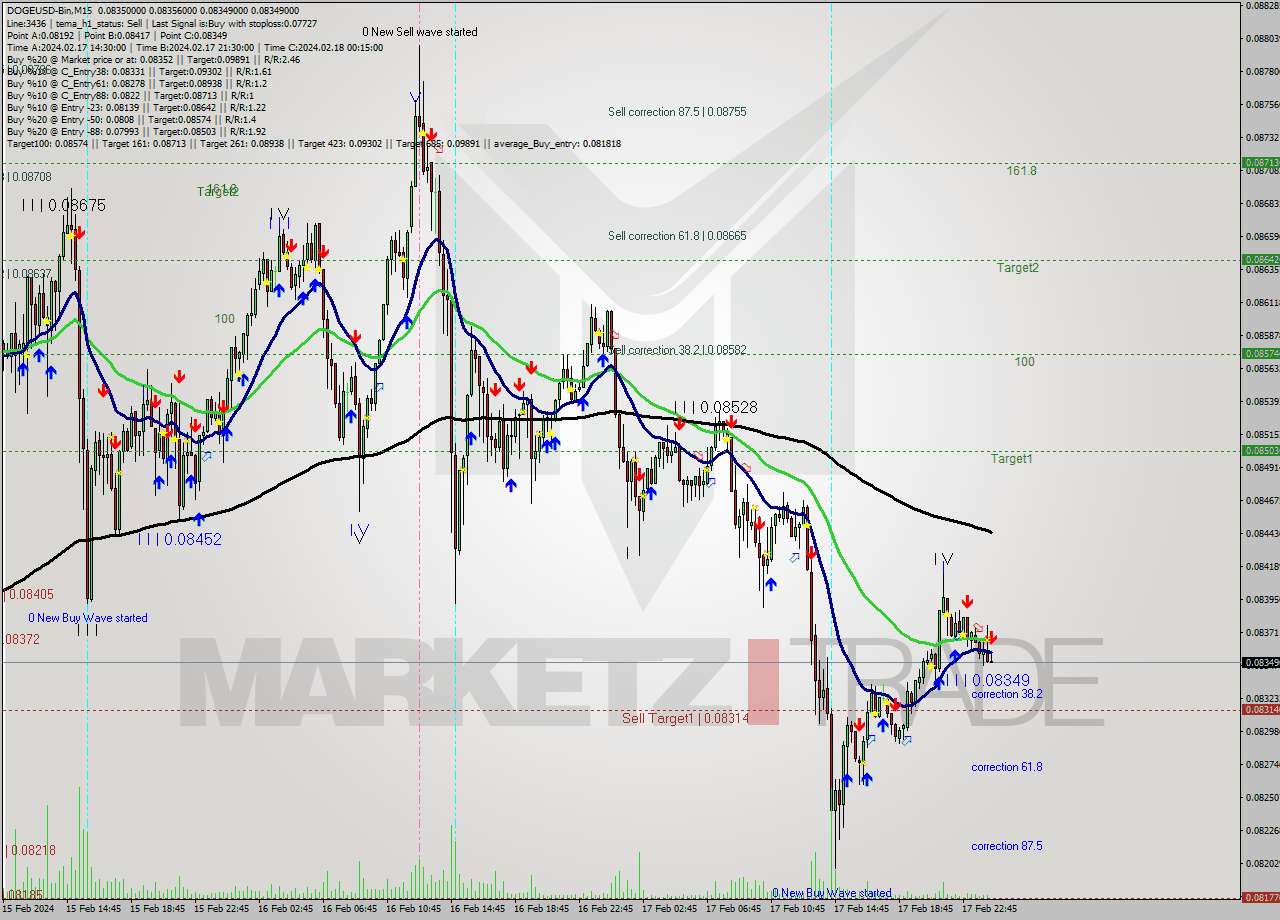
Task: Click the 0.08467 price axis tick
Action: point(1262,500)
